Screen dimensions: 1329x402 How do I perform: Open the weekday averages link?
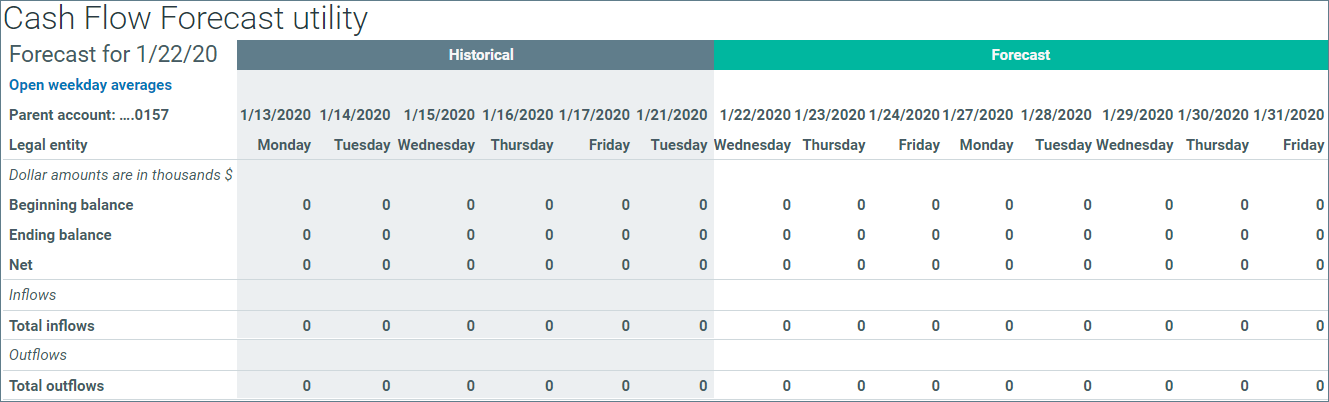pos(90,85)
